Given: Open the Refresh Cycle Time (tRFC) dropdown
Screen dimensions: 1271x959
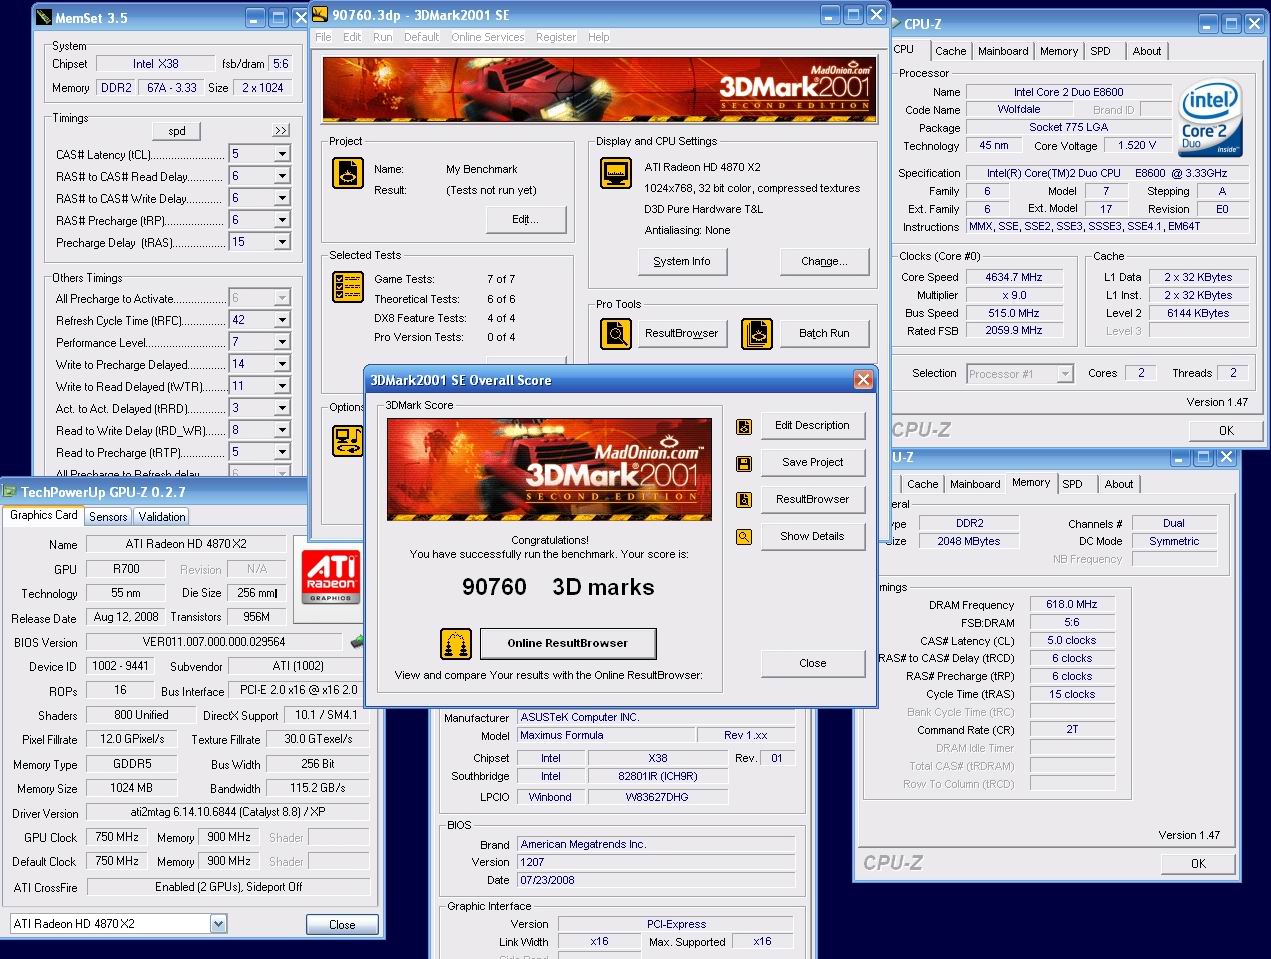Looking at the screenshot, I should coord(282,320).
